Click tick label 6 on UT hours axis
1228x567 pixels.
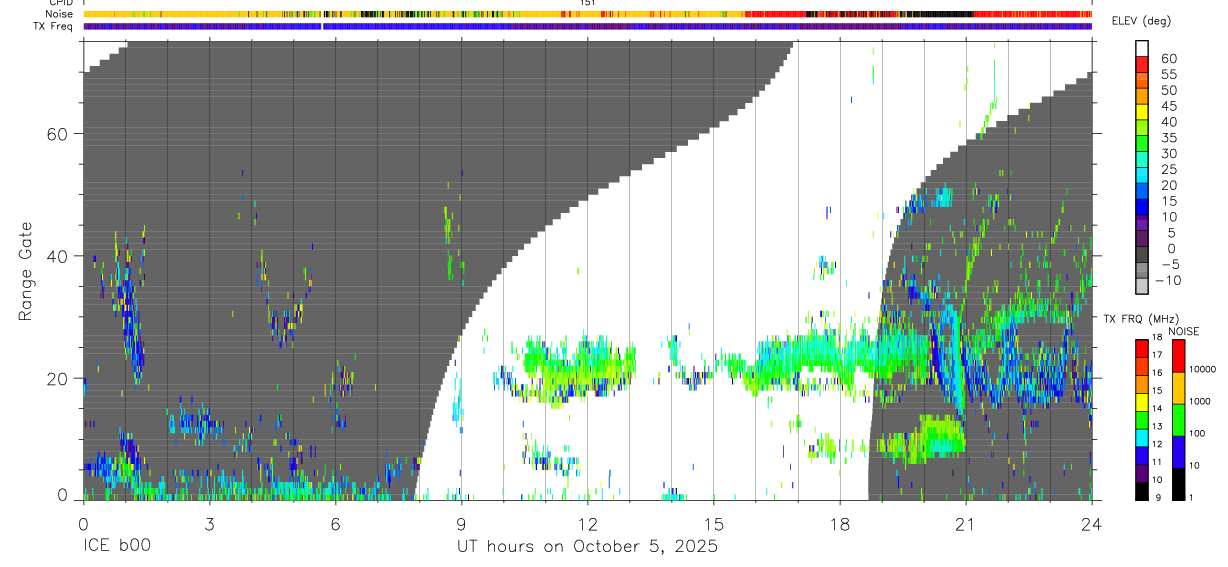[x=335, y=524]
